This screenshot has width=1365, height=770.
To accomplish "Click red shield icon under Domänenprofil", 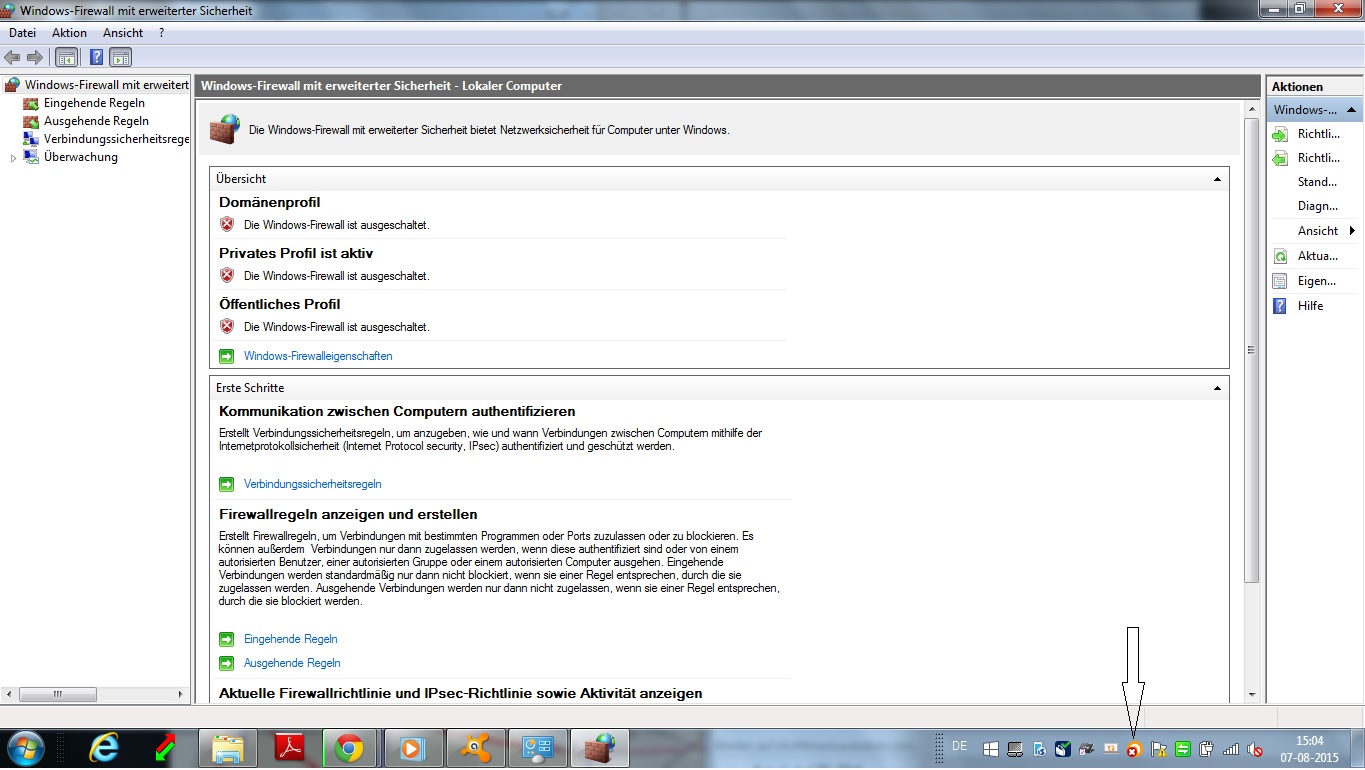I will [x=227, y=224].
